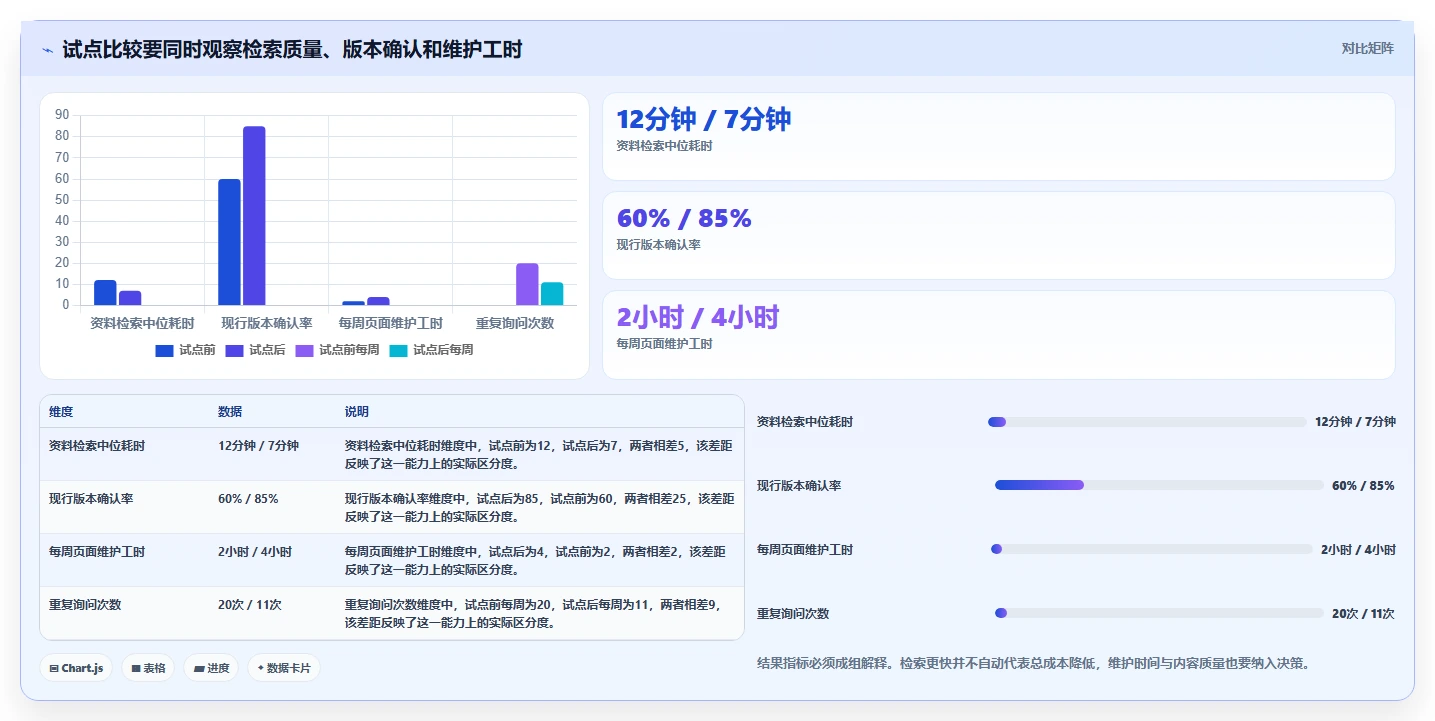Click the 试点后 bar of 每周页面维护工时
The width and height of the screenshot is (1435, 721).
click(x=378, y=301)
